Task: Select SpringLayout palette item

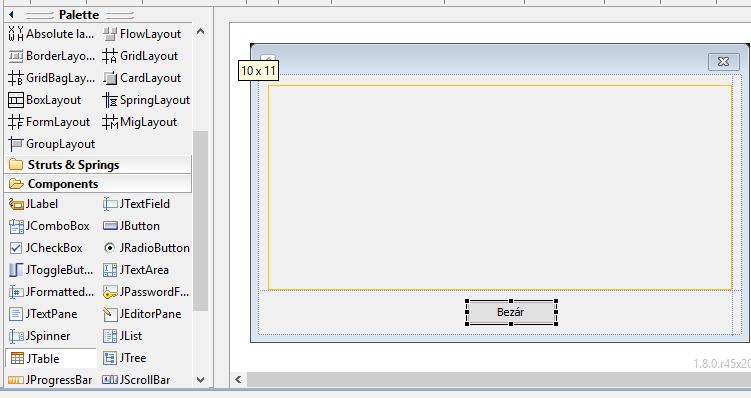Action: 146,100
